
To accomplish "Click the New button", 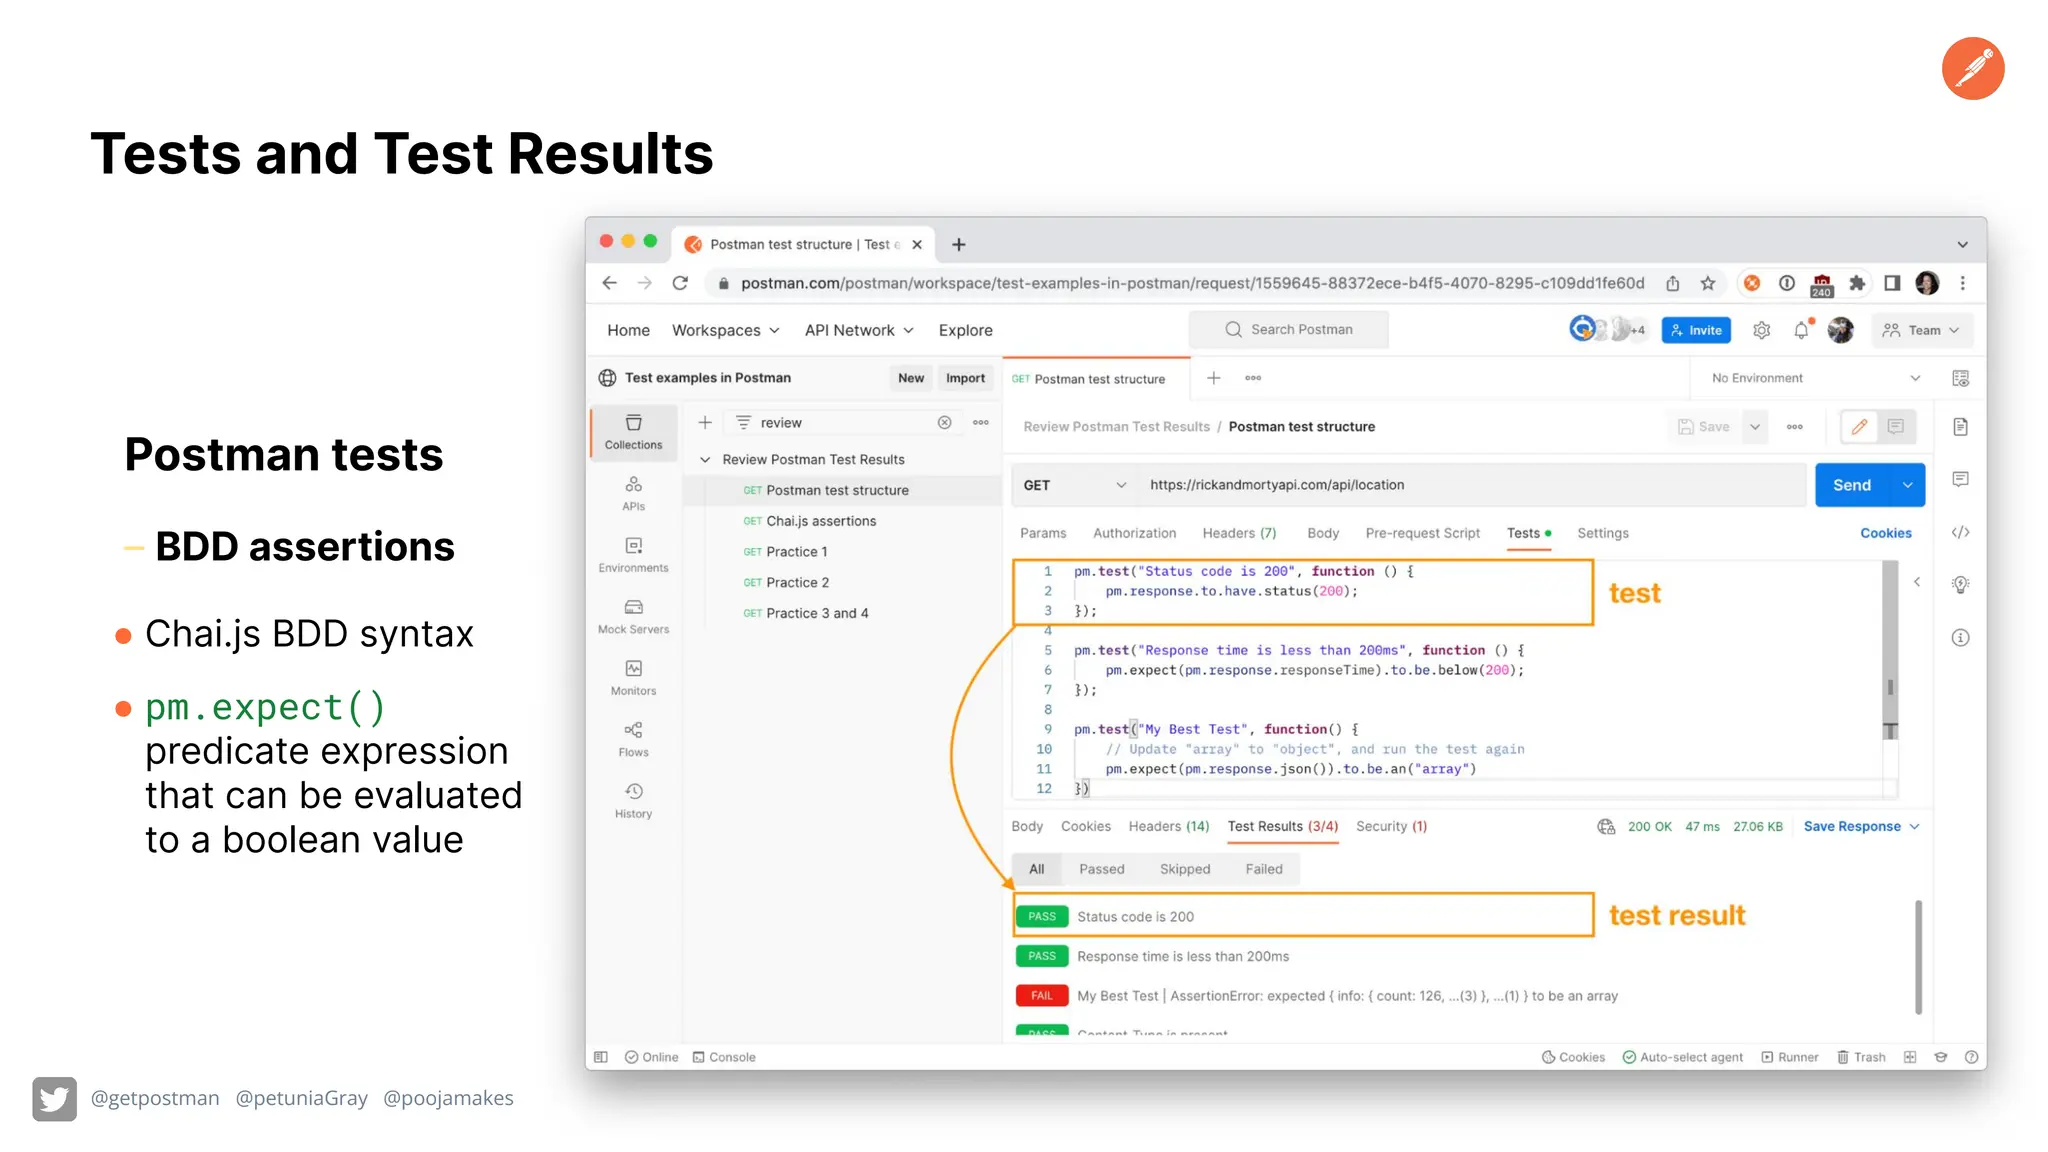I will click(x=910, y=378).
